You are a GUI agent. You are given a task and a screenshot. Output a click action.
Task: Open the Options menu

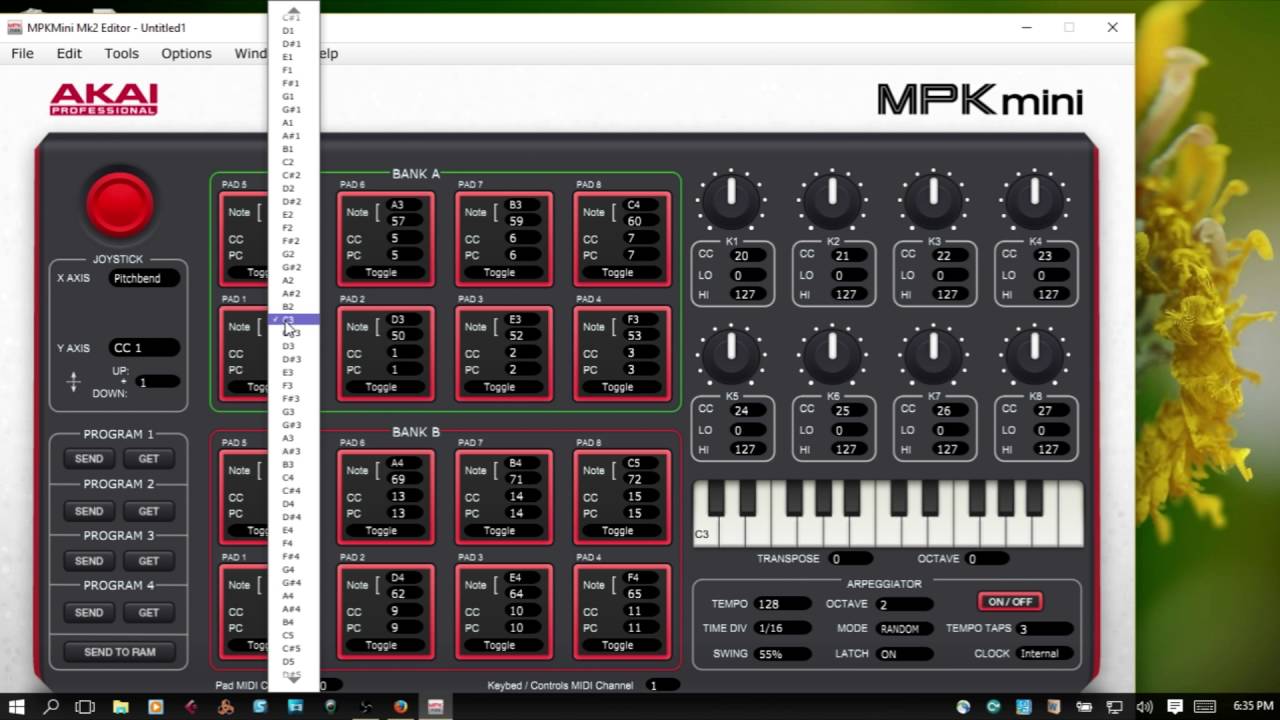click(x=187, y=54)
